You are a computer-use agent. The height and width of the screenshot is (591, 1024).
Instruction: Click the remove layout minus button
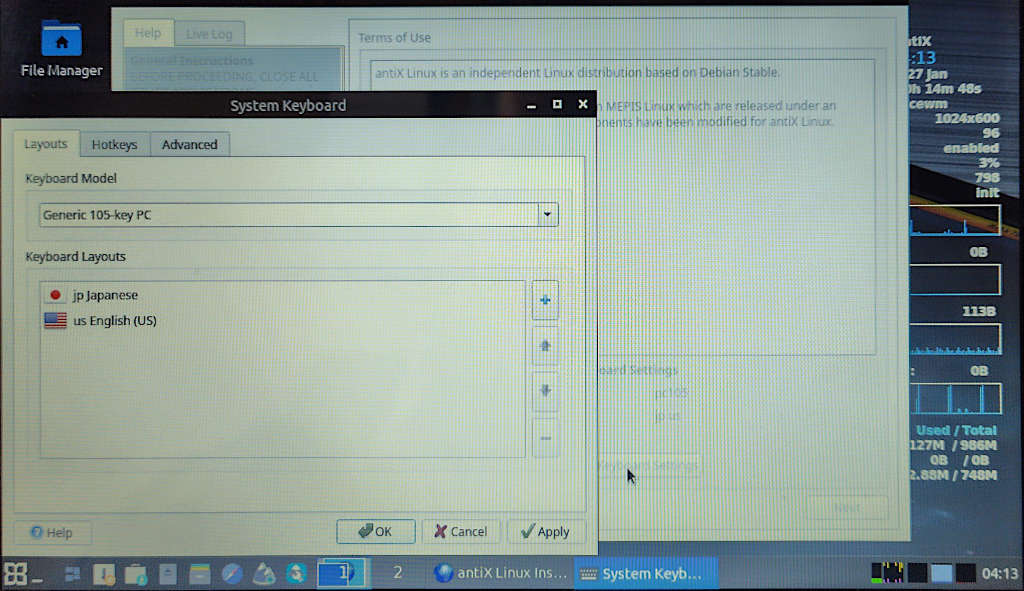[x=545, y=438]
